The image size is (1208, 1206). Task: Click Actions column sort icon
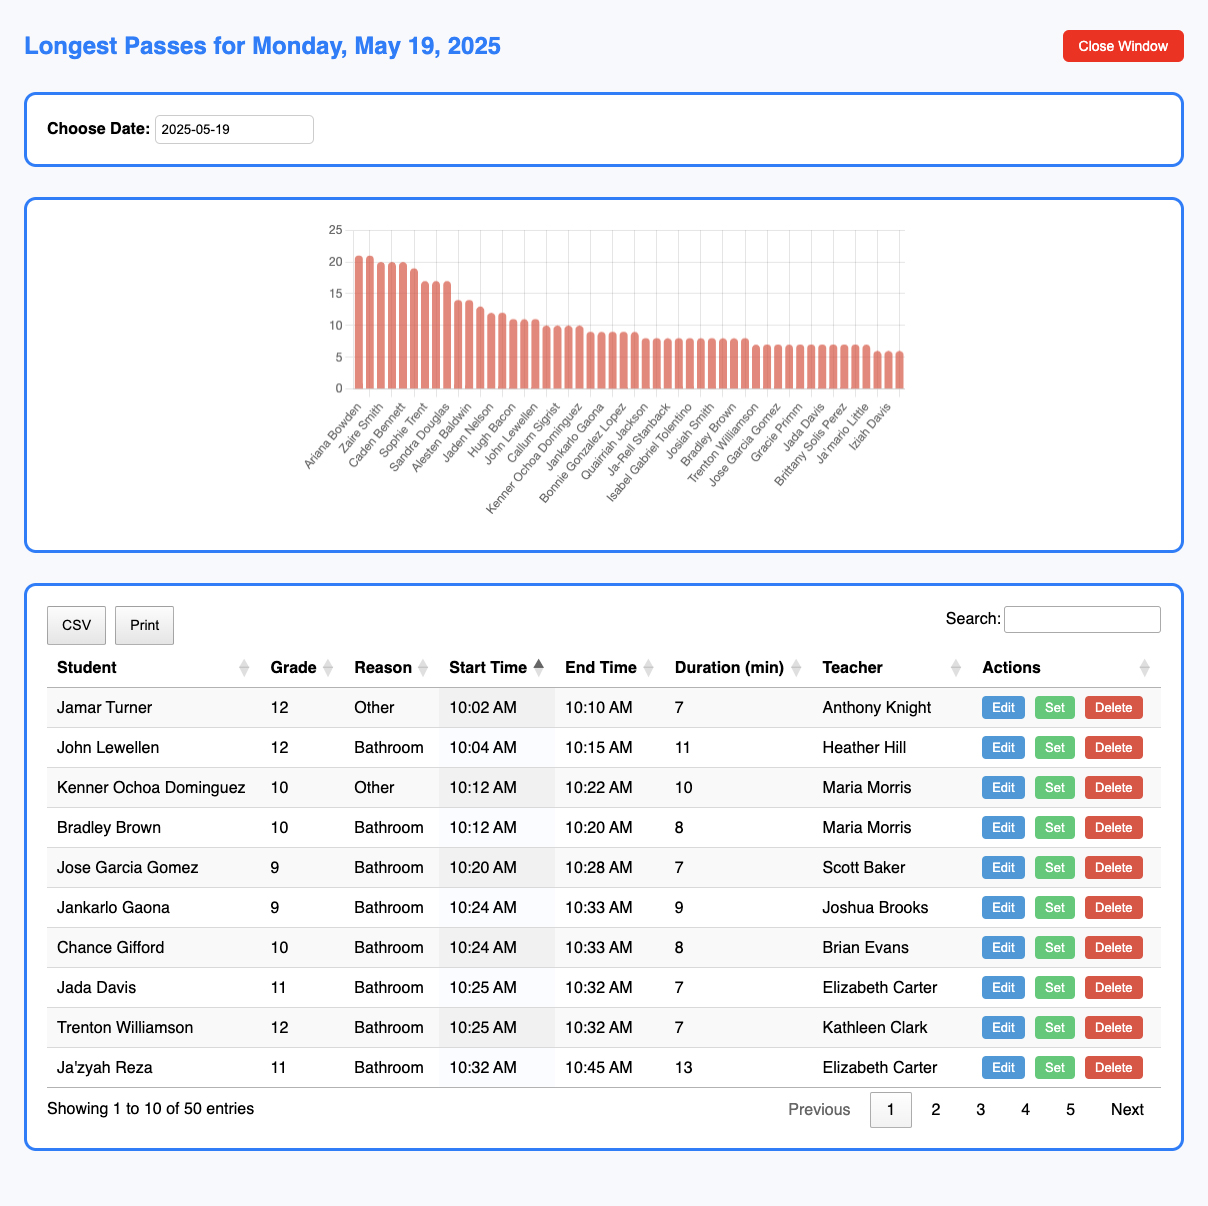click(1144, 668)
